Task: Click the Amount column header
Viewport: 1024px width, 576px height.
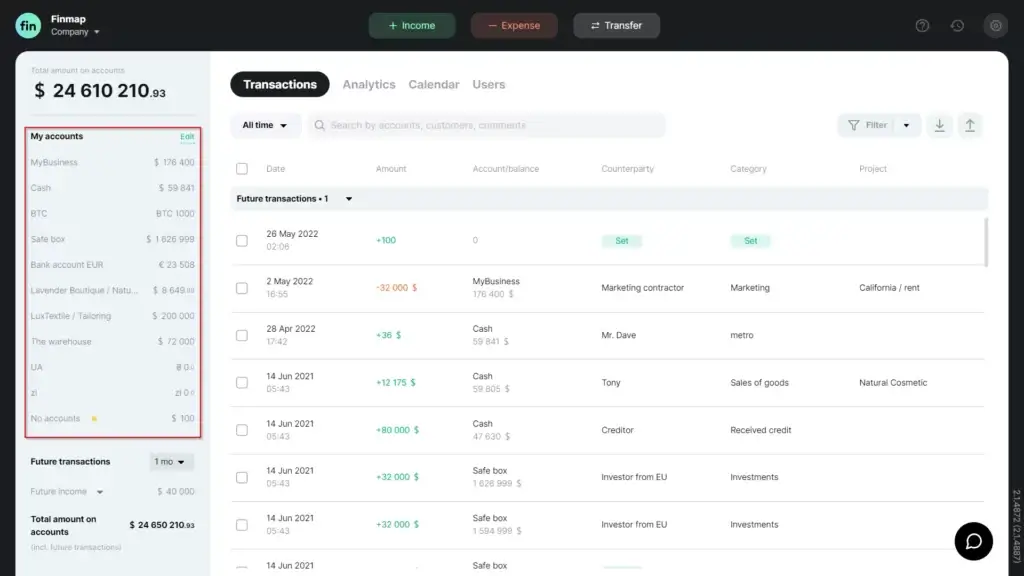Action: 391,168
